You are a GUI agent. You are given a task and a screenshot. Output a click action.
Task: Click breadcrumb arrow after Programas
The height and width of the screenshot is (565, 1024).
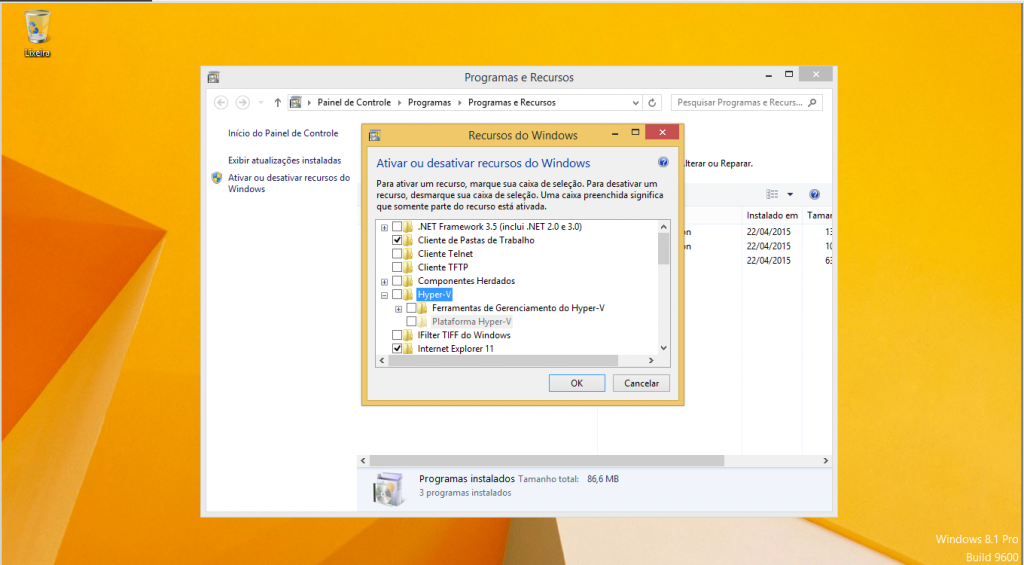(459, 103)
